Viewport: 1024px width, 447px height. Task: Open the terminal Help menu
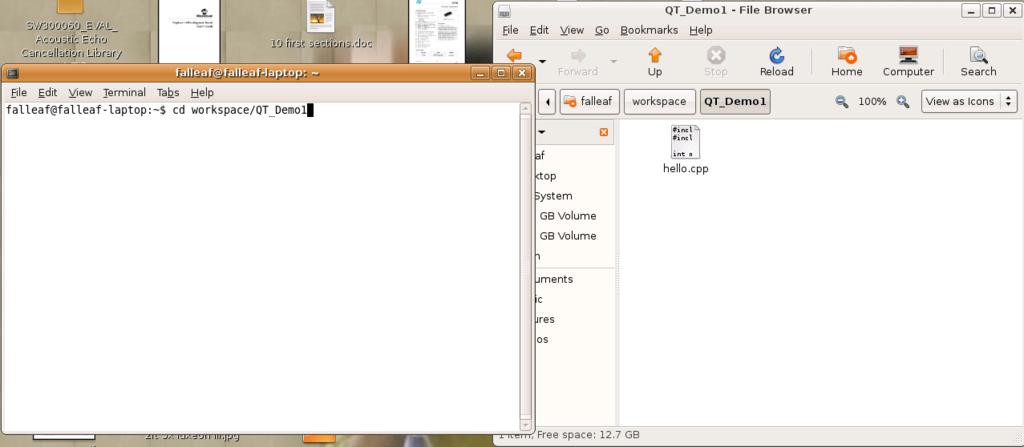point(202,92)
